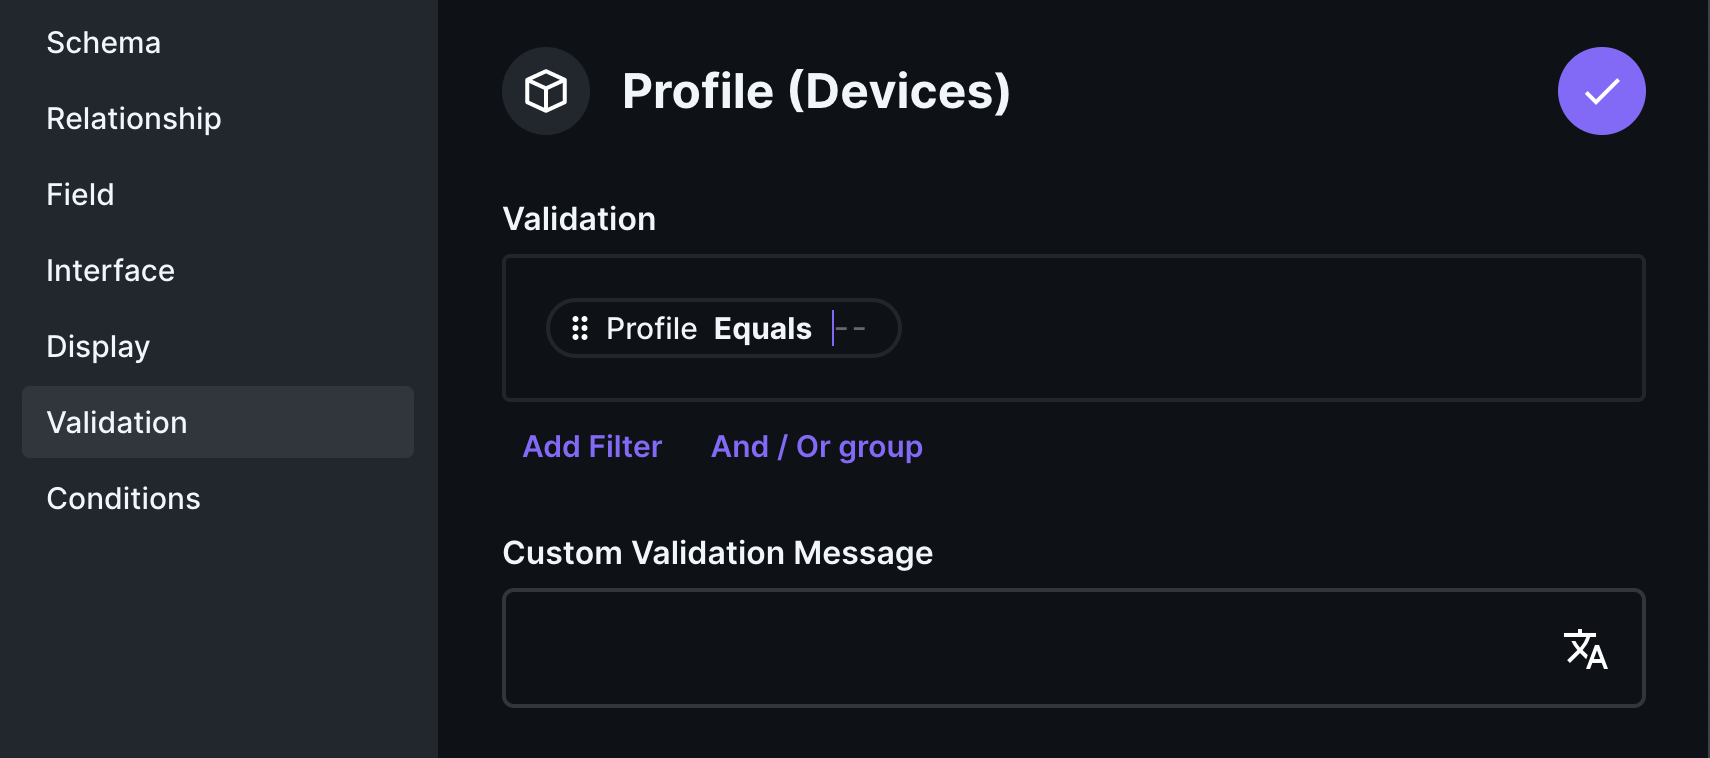Select the Interface sidebar entry
The image size is (1710, 758).
[110, 270]
